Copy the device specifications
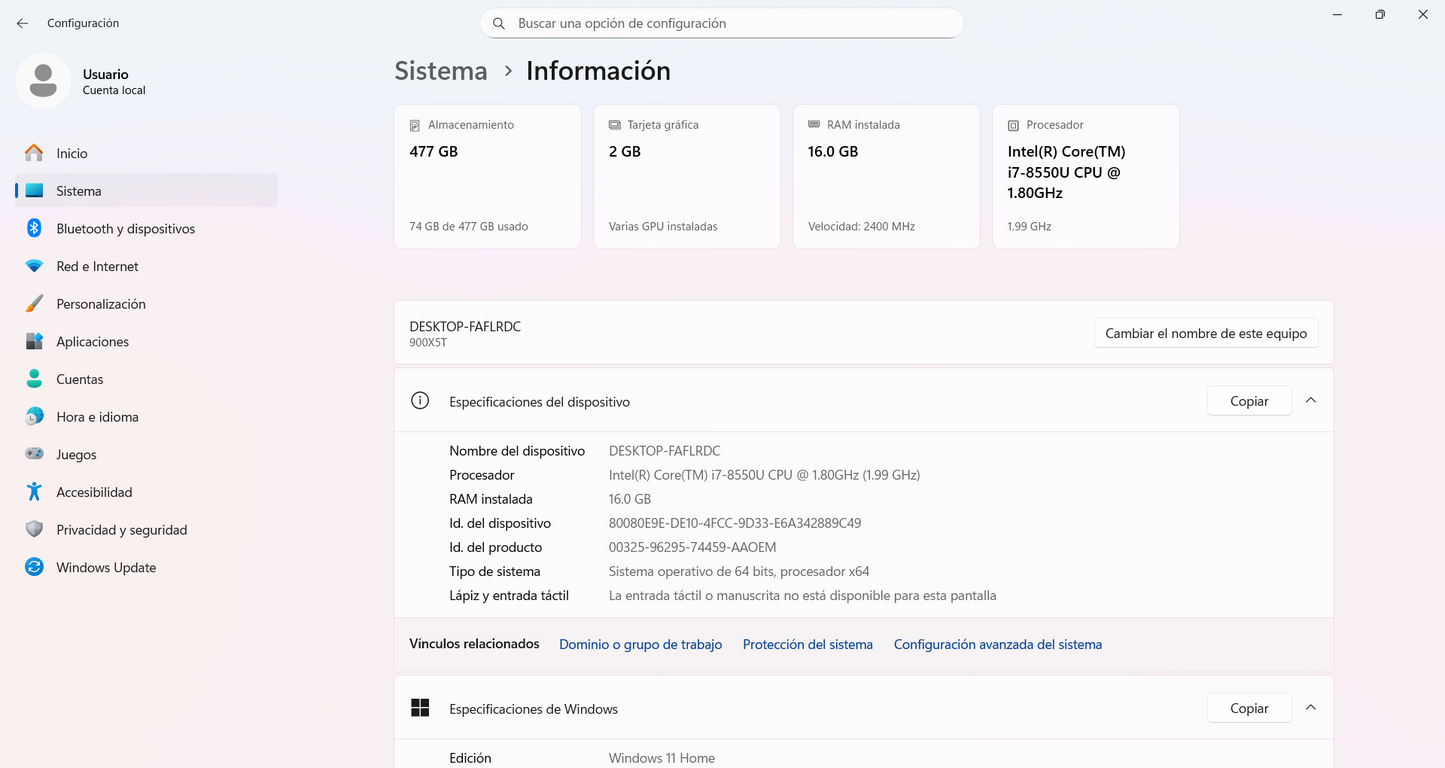 point(1248,401)
